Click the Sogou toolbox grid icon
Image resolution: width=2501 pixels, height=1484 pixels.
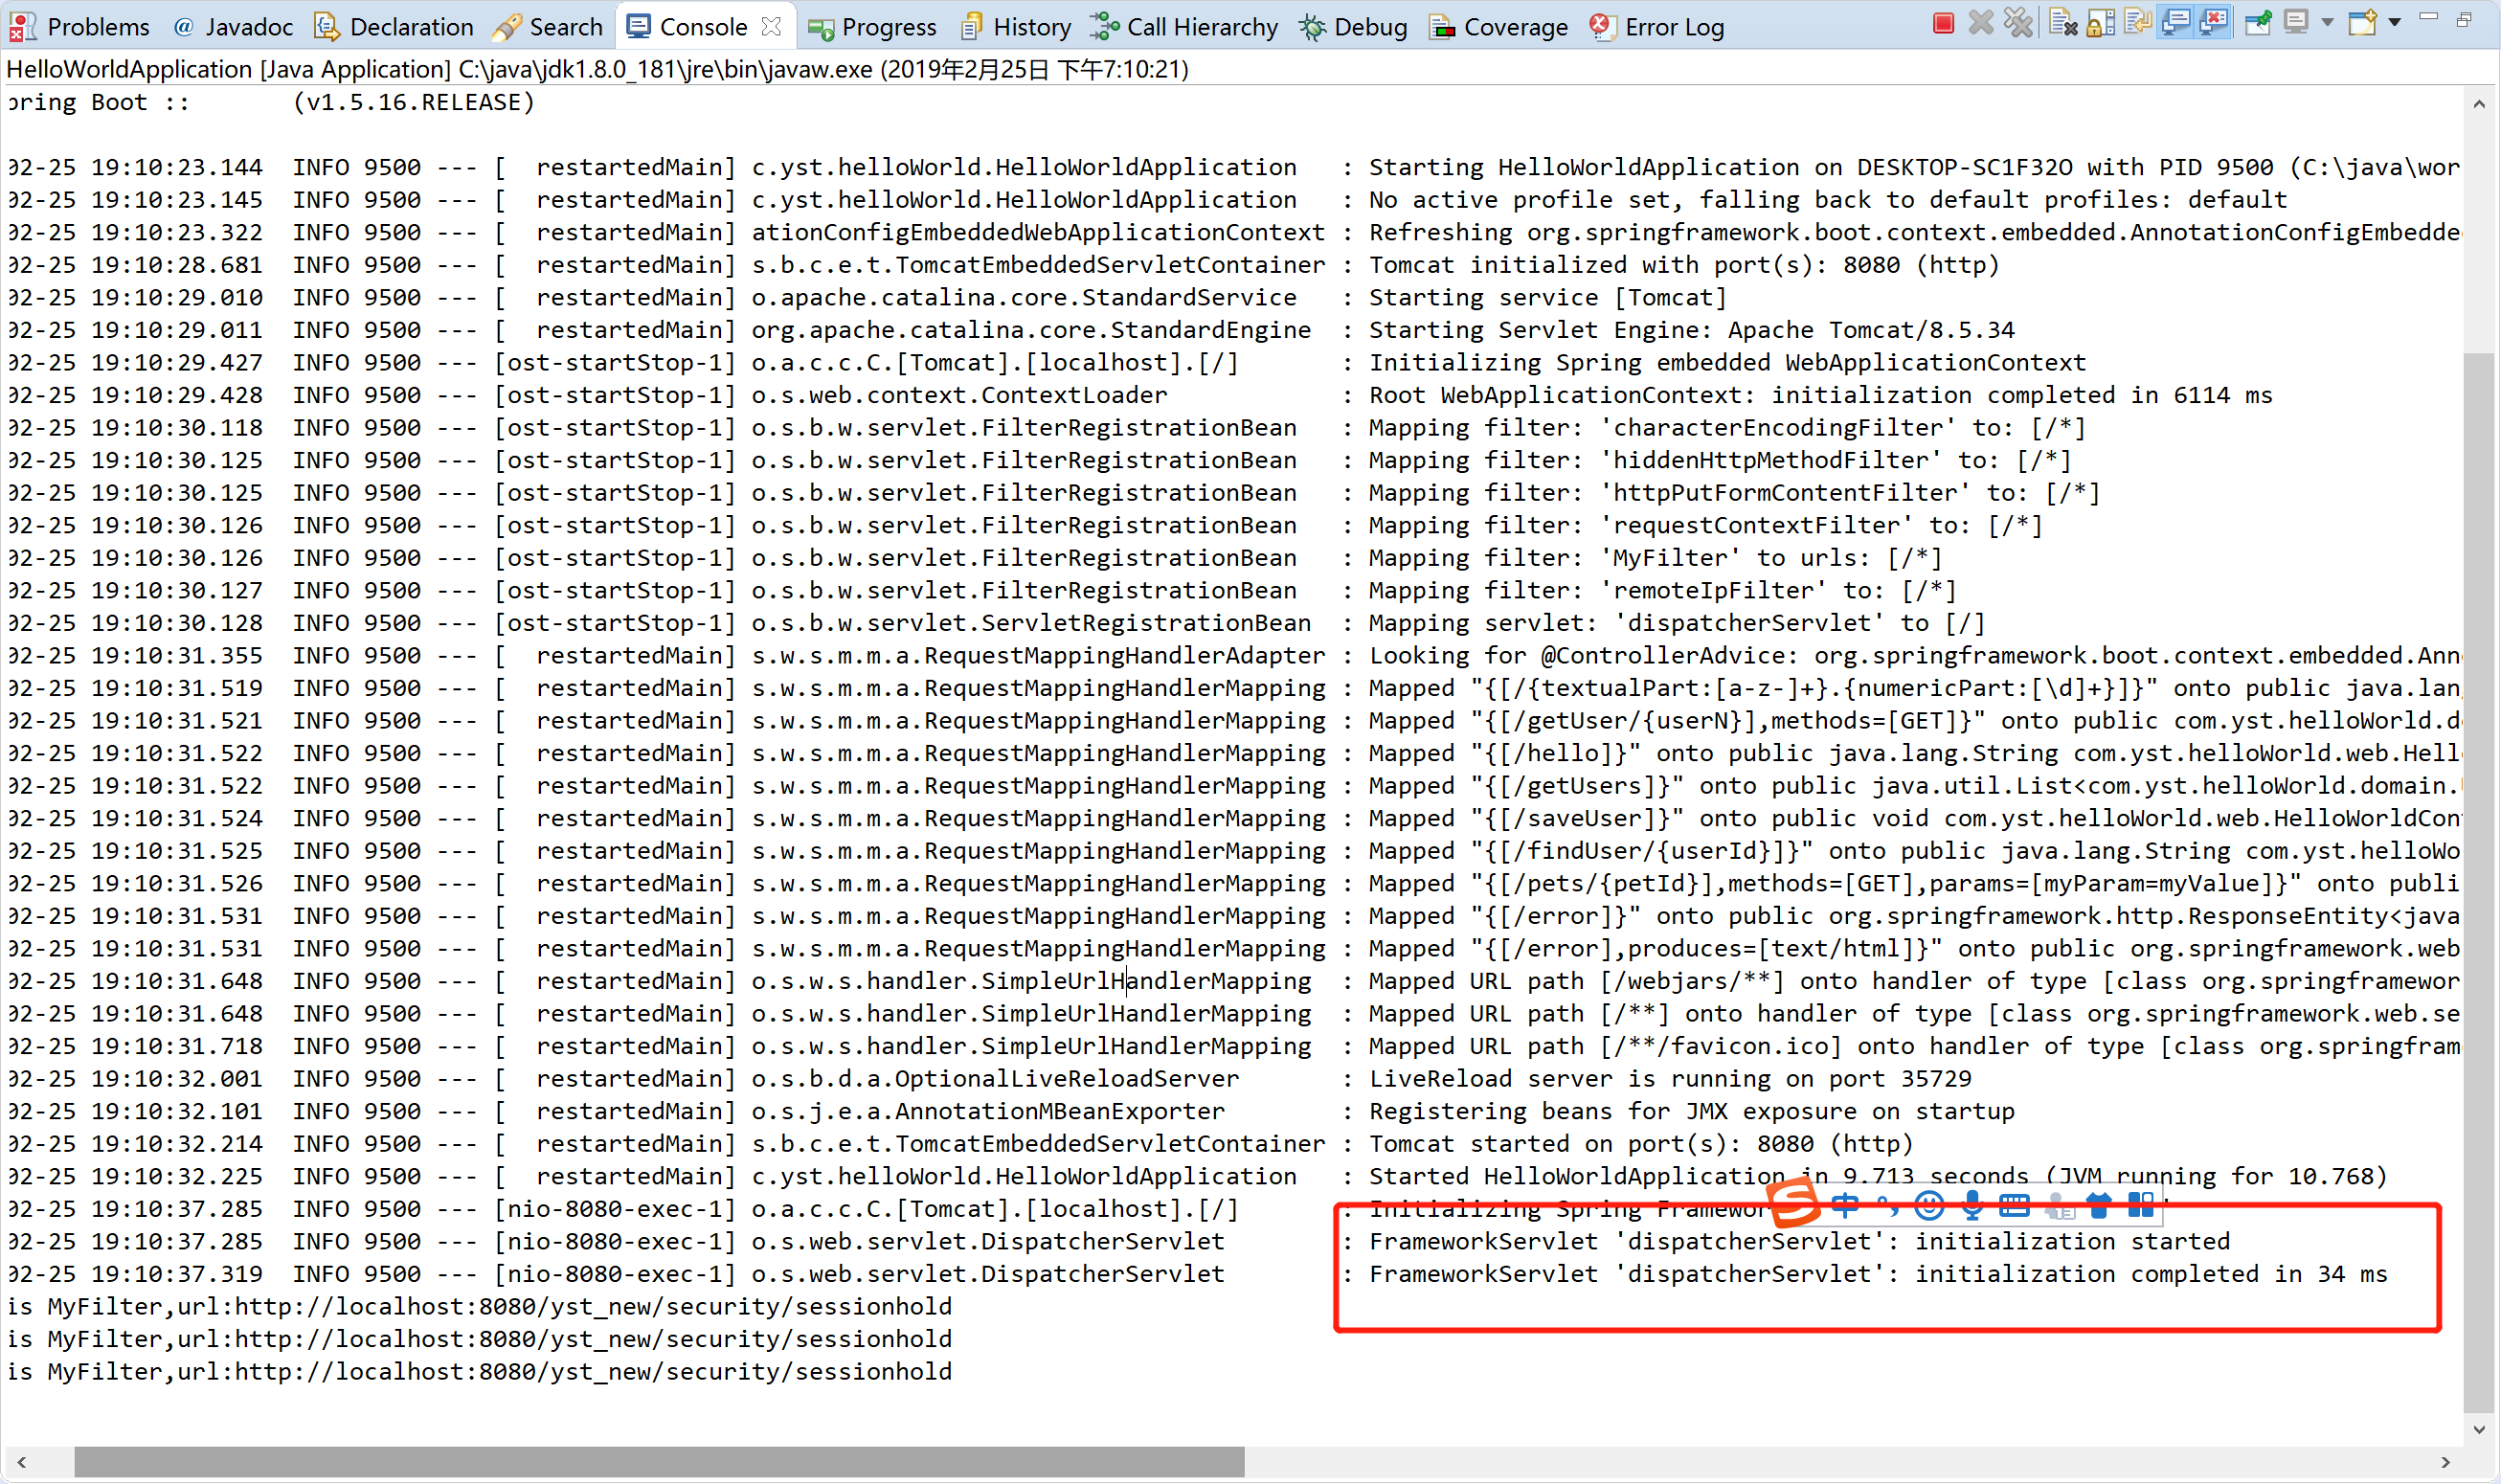(2141, 1206)
